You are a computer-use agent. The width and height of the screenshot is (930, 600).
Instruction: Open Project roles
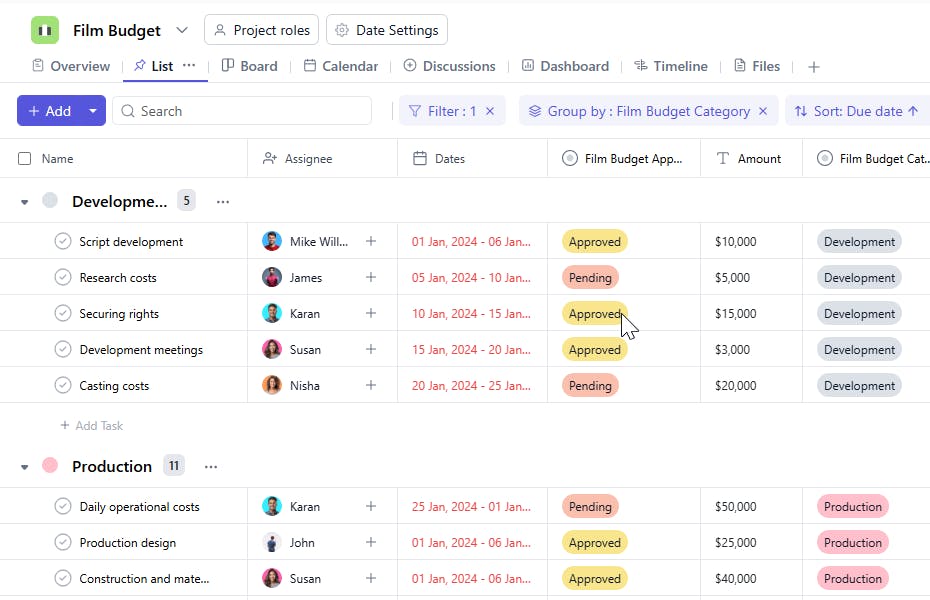click(x=261, y=30)
